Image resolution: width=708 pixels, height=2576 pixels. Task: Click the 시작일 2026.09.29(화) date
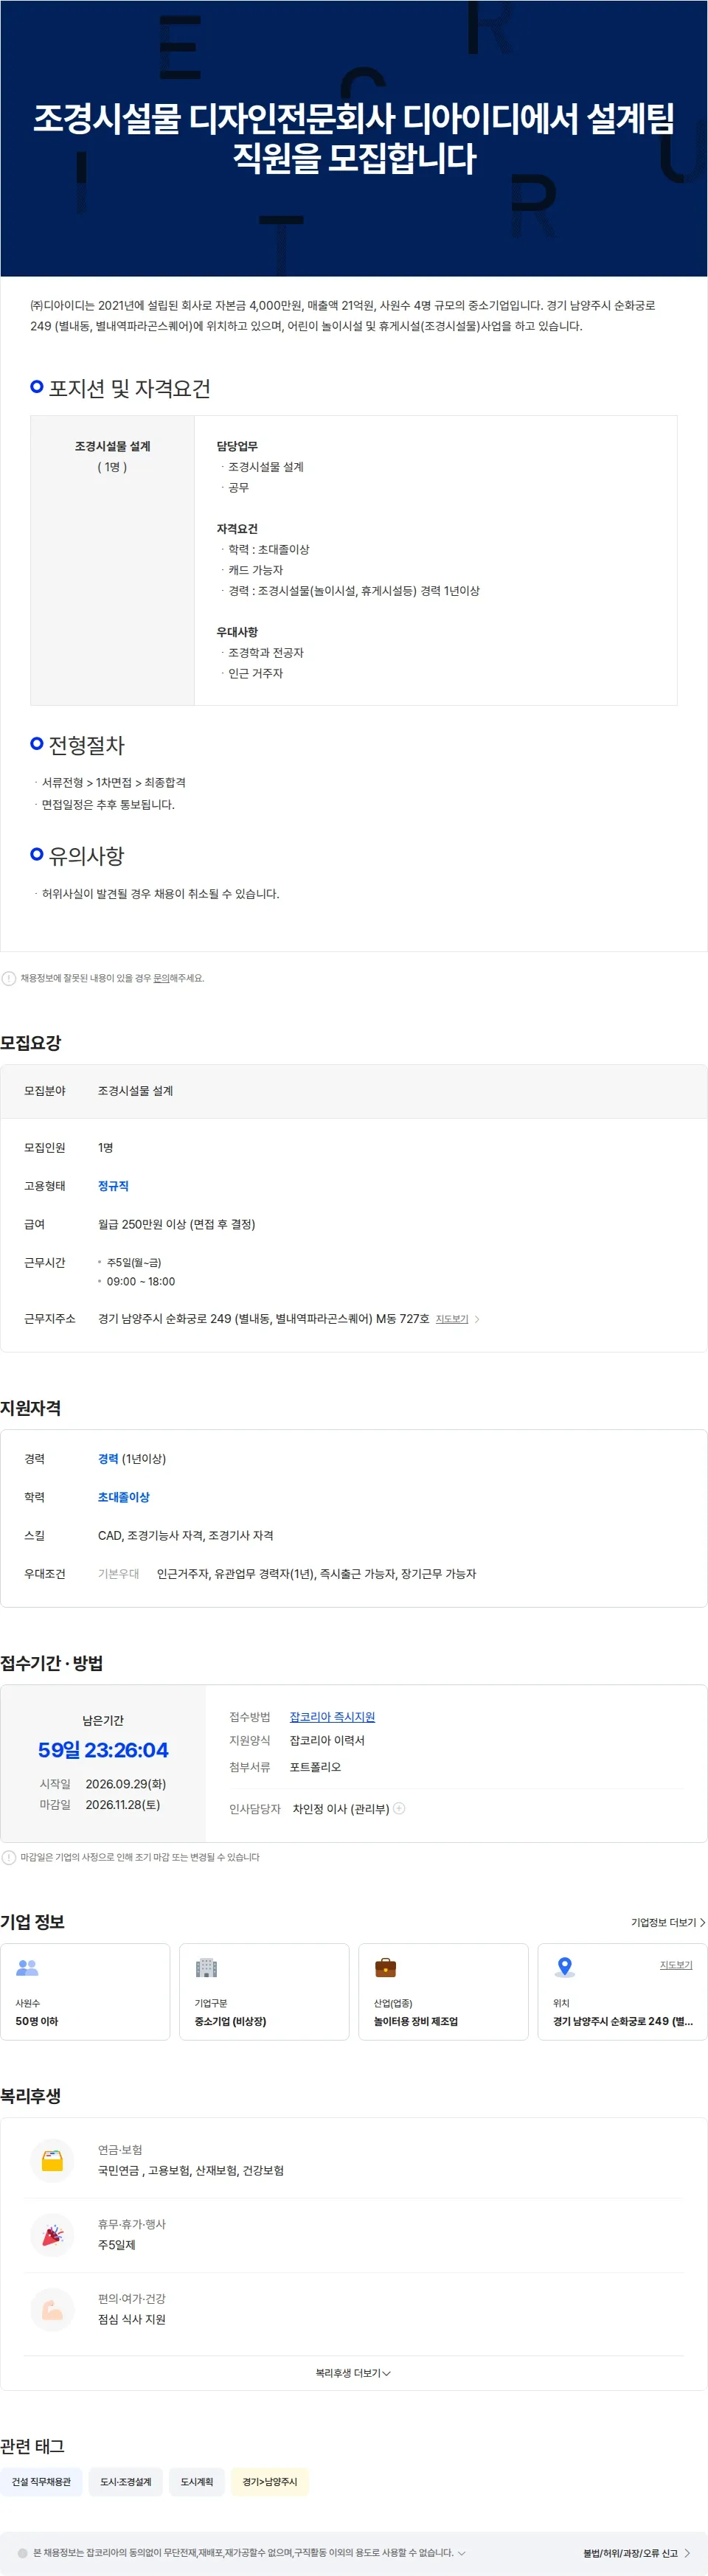126,1784
